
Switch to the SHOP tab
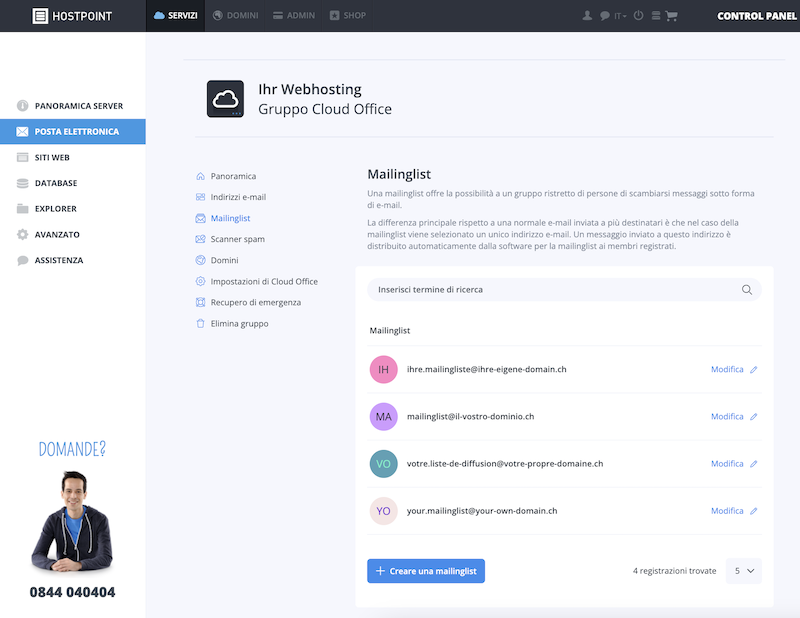pyautogui.click(x=348, y=16)
